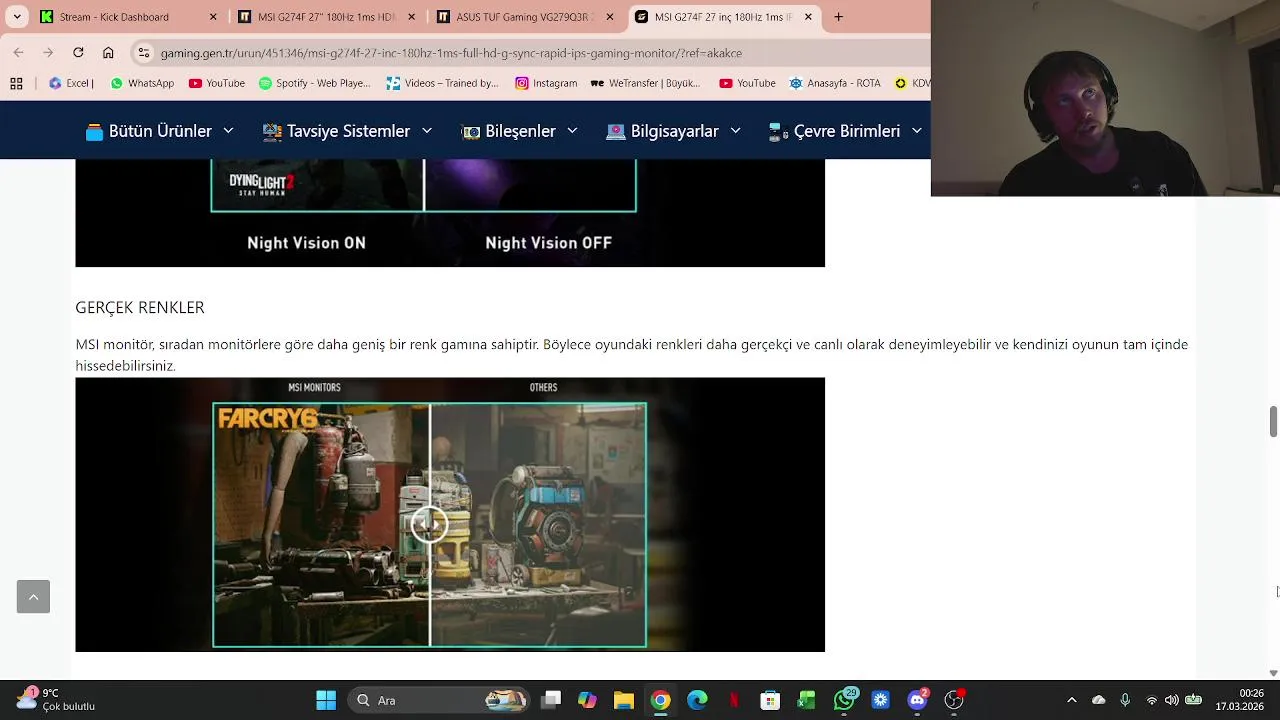
Task: Open a new browser tab
Action: 838,17
